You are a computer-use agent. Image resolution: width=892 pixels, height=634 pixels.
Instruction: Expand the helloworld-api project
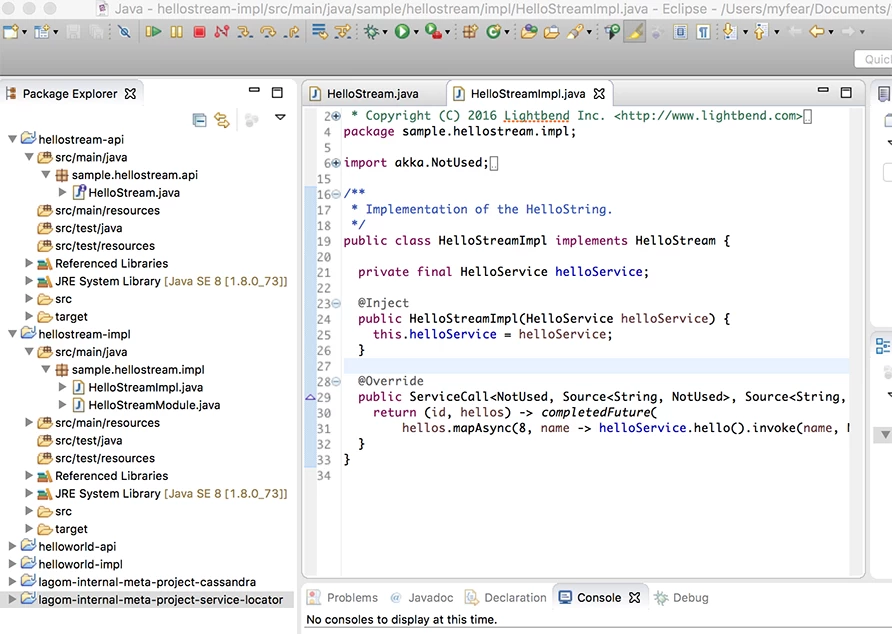coord(12,546)
